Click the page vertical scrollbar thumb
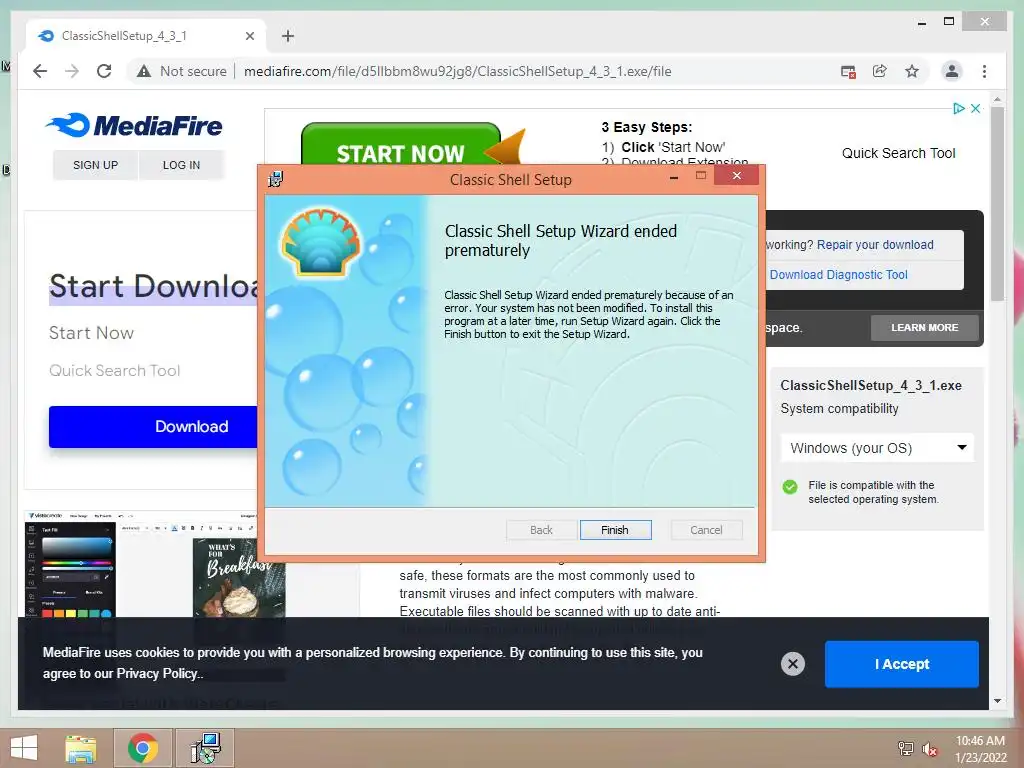 997,202
